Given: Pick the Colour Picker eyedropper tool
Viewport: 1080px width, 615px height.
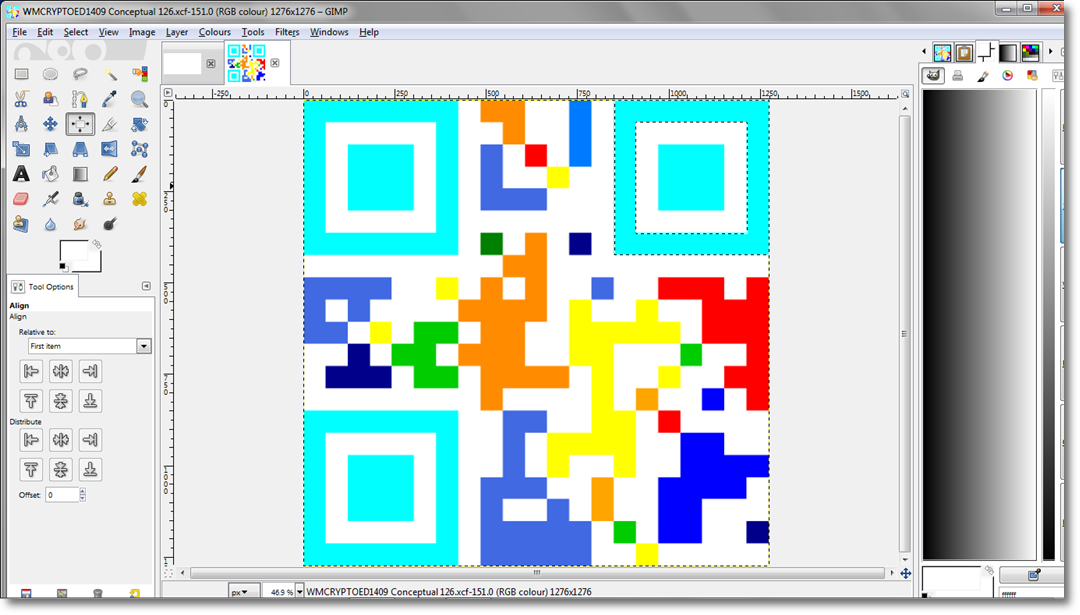Looking at the screenshot, I should [110, 99].
